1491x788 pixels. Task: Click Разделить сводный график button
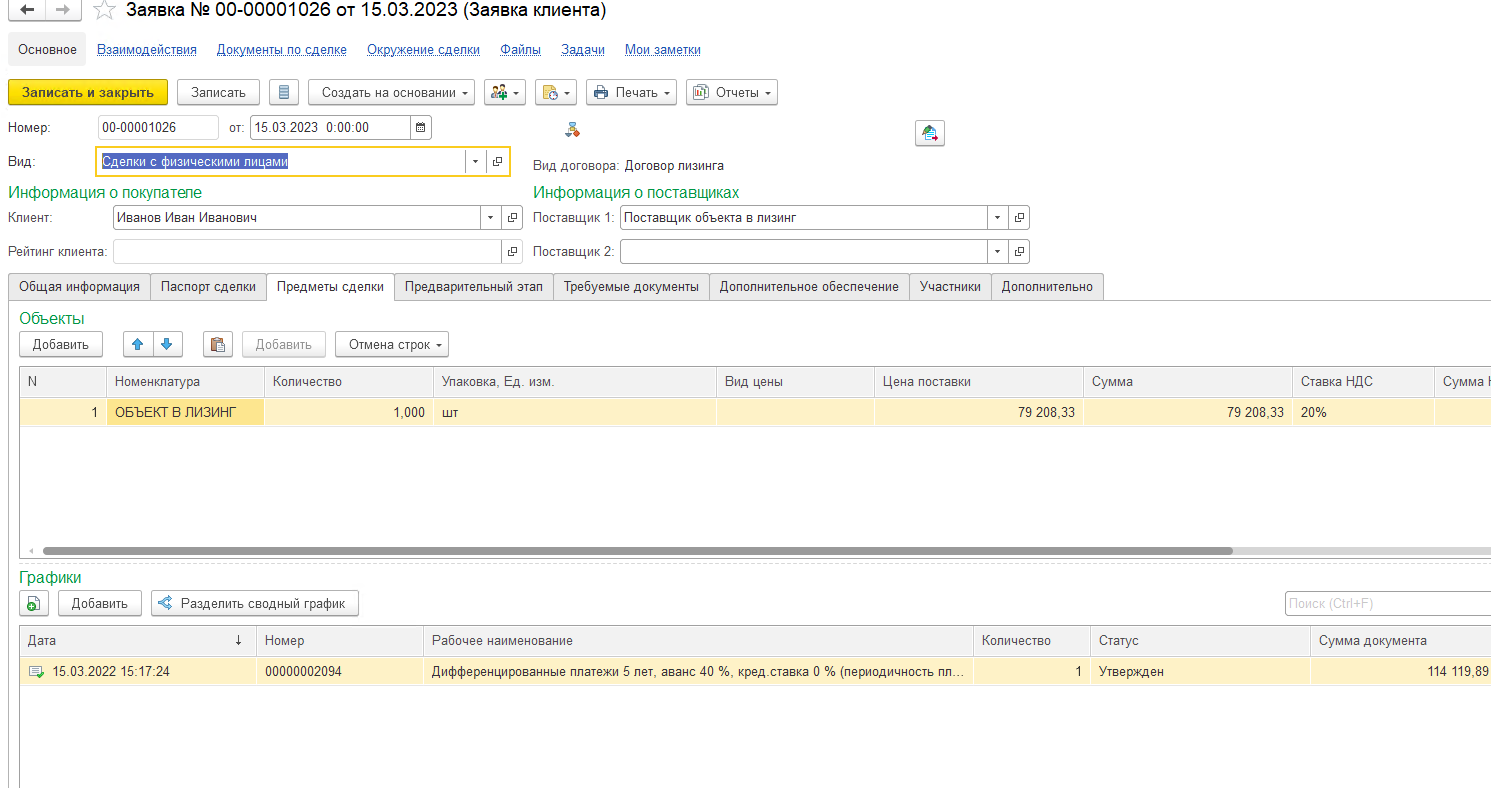[254, 603]
